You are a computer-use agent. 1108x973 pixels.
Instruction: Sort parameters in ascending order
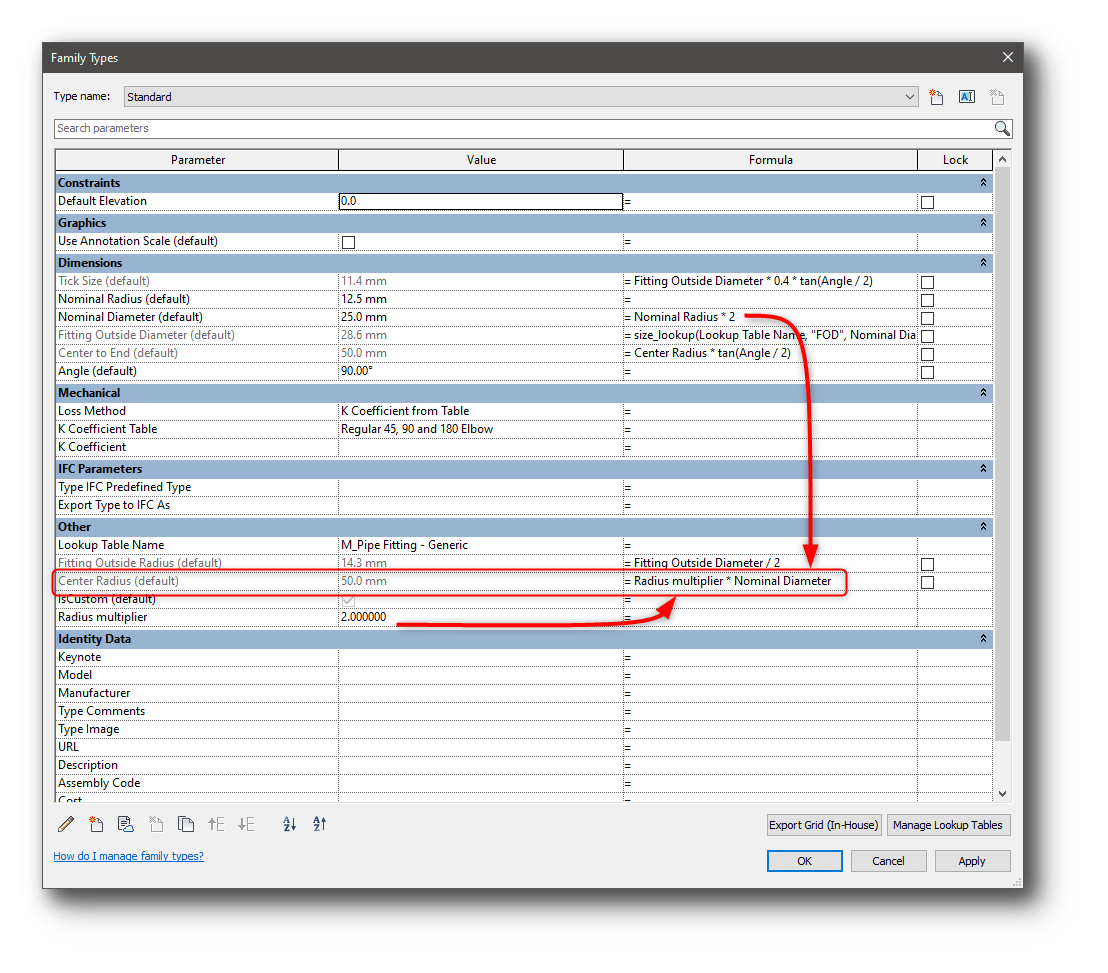(x=288, y=824)
